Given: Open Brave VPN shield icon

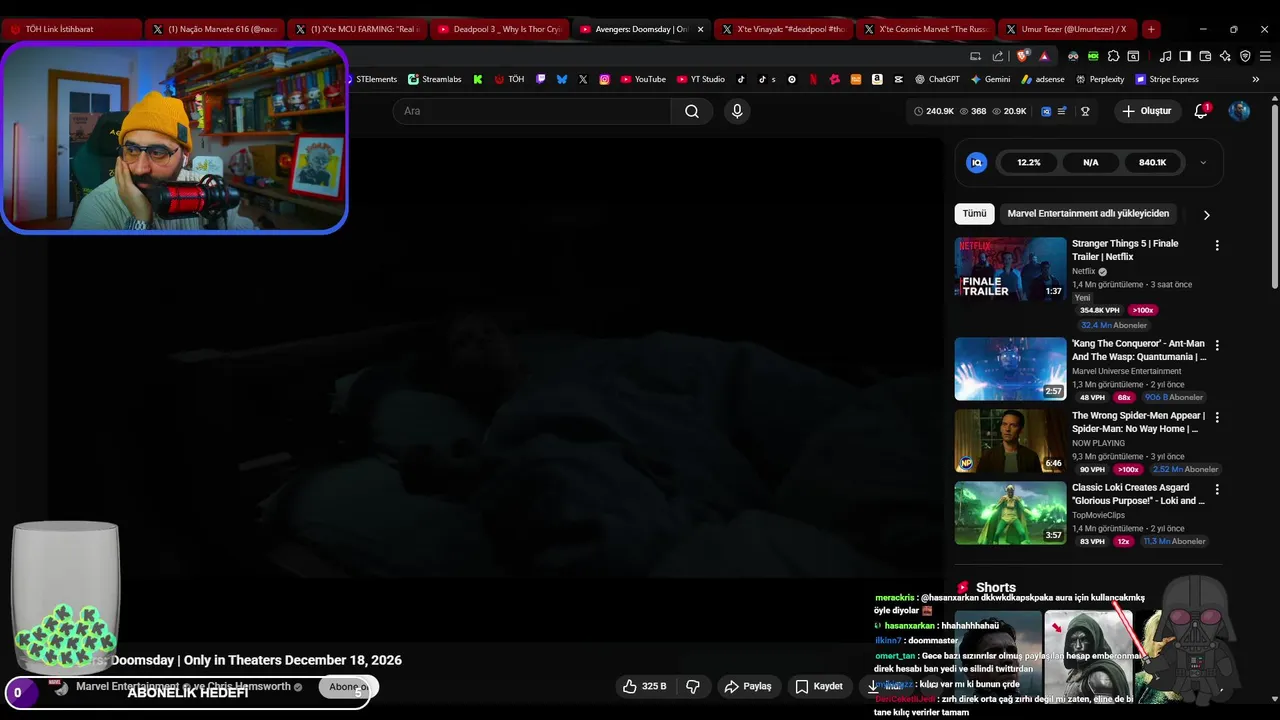Looking at the screenshot, I should [1245, 56].
